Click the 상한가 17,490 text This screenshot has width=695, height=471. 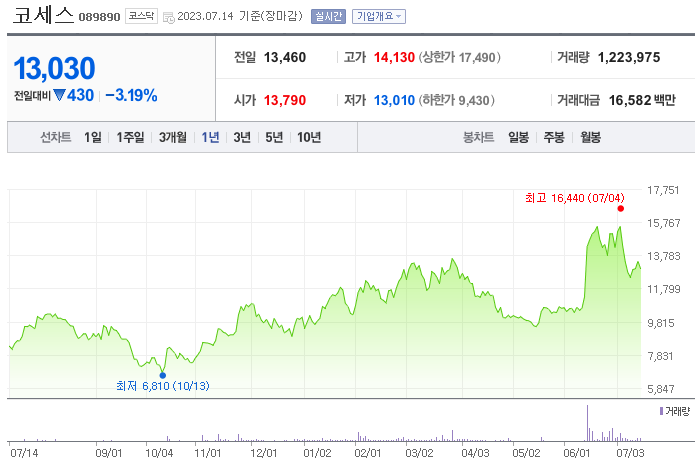pyautogui.click(x=460, y=57)
